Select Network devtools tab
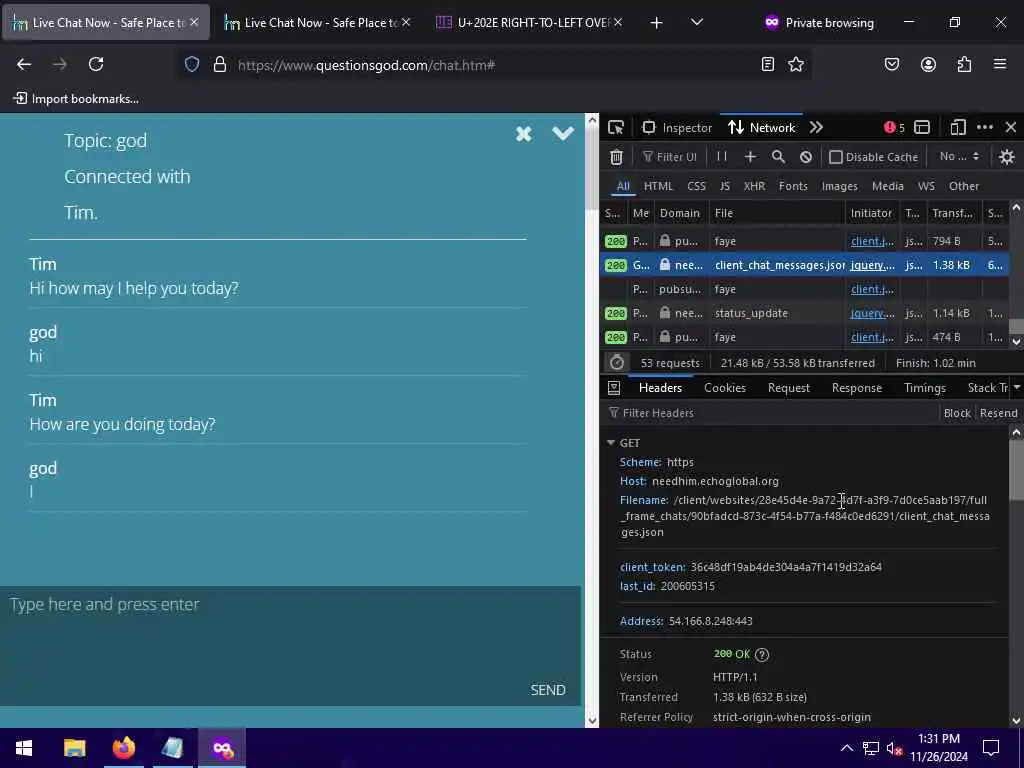 [761, 127]
